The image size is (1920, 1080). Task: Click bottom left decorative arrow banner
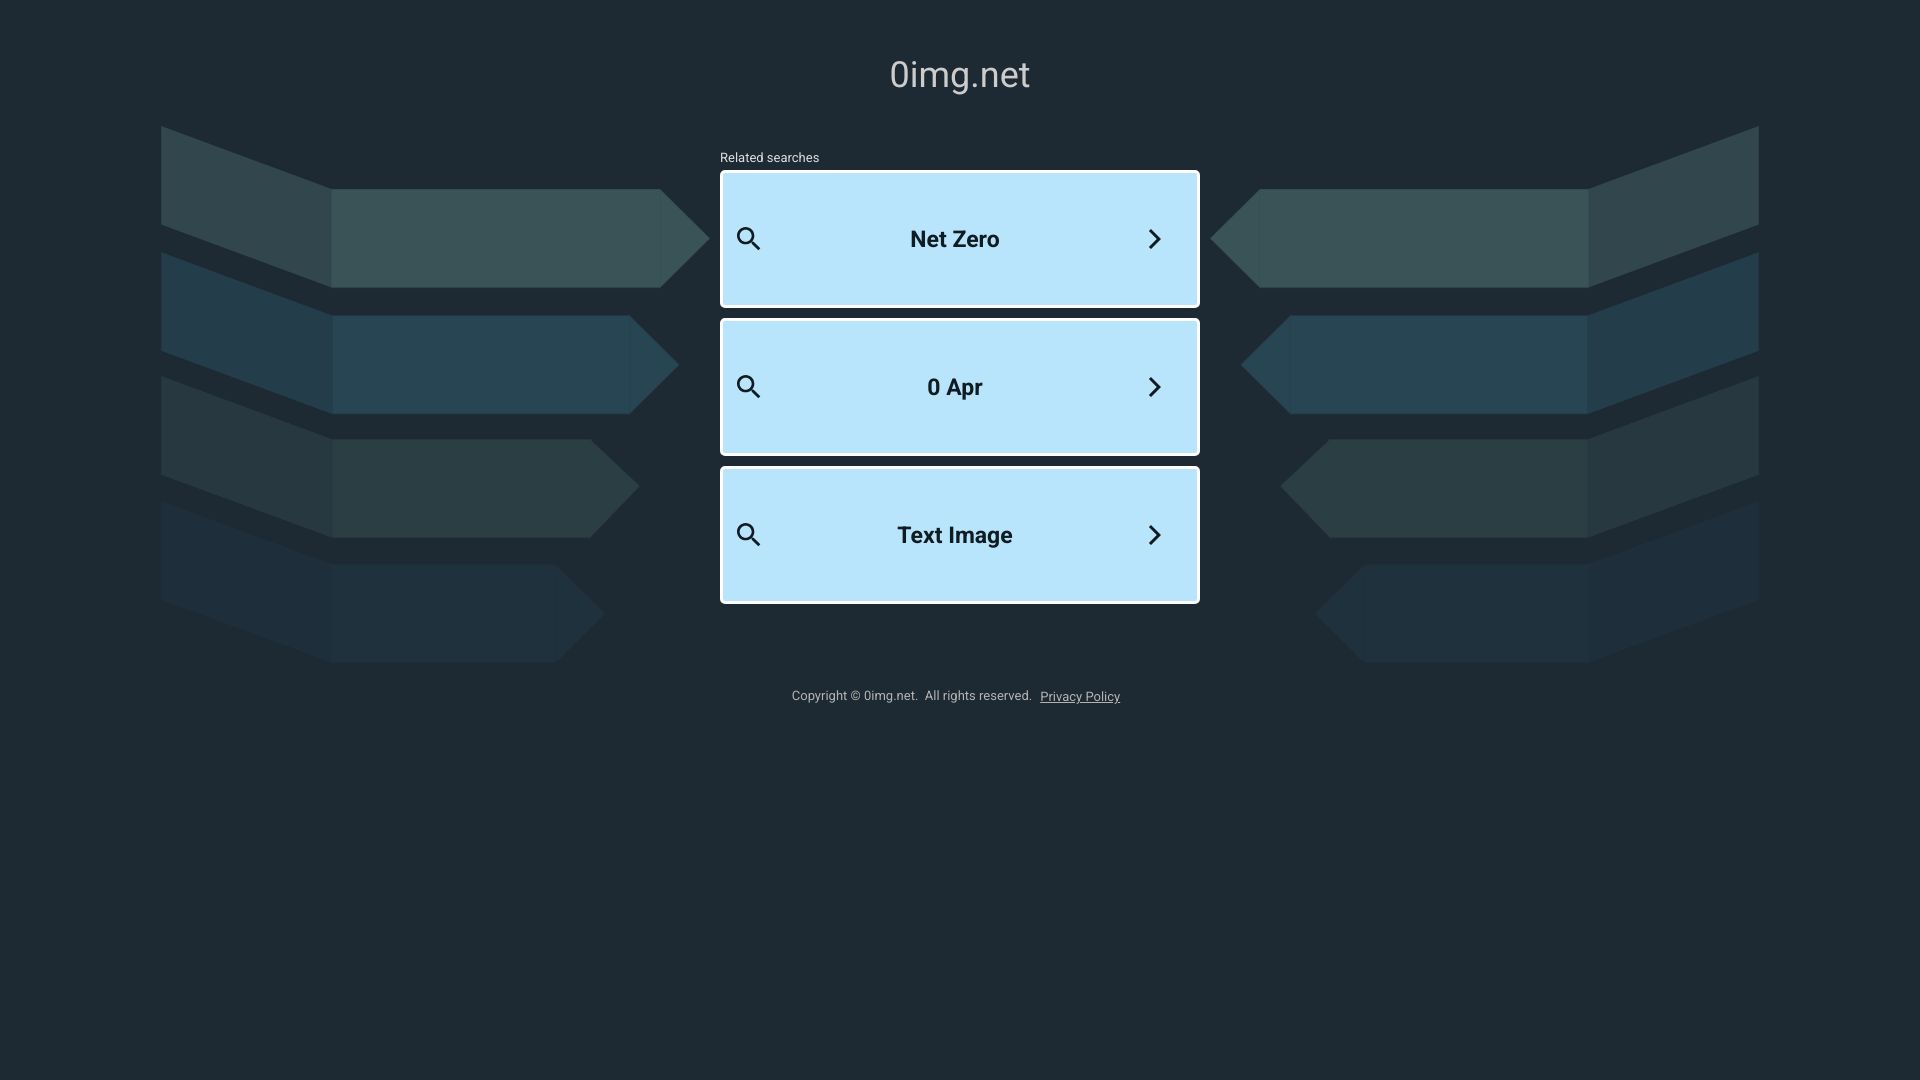[x=443, y=613]
